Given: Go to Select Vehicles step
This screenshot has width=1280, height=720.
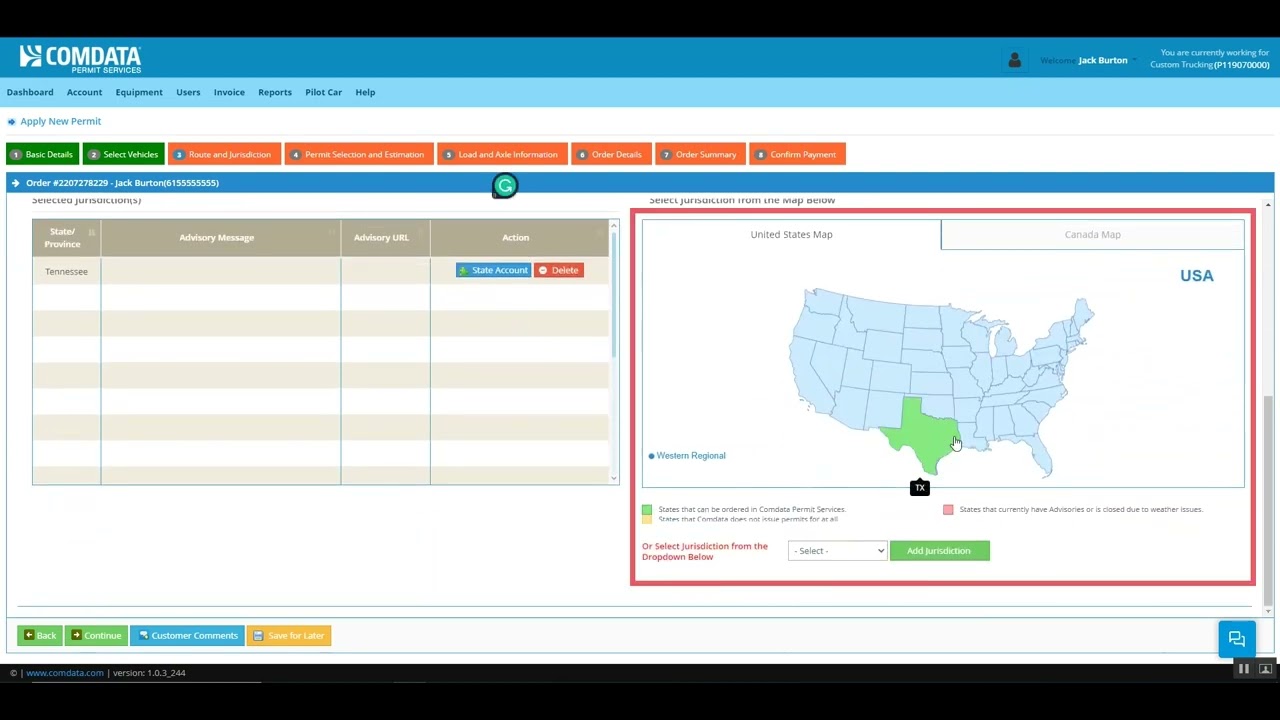Looking at the screenshot, I should [x=123, y=154].
